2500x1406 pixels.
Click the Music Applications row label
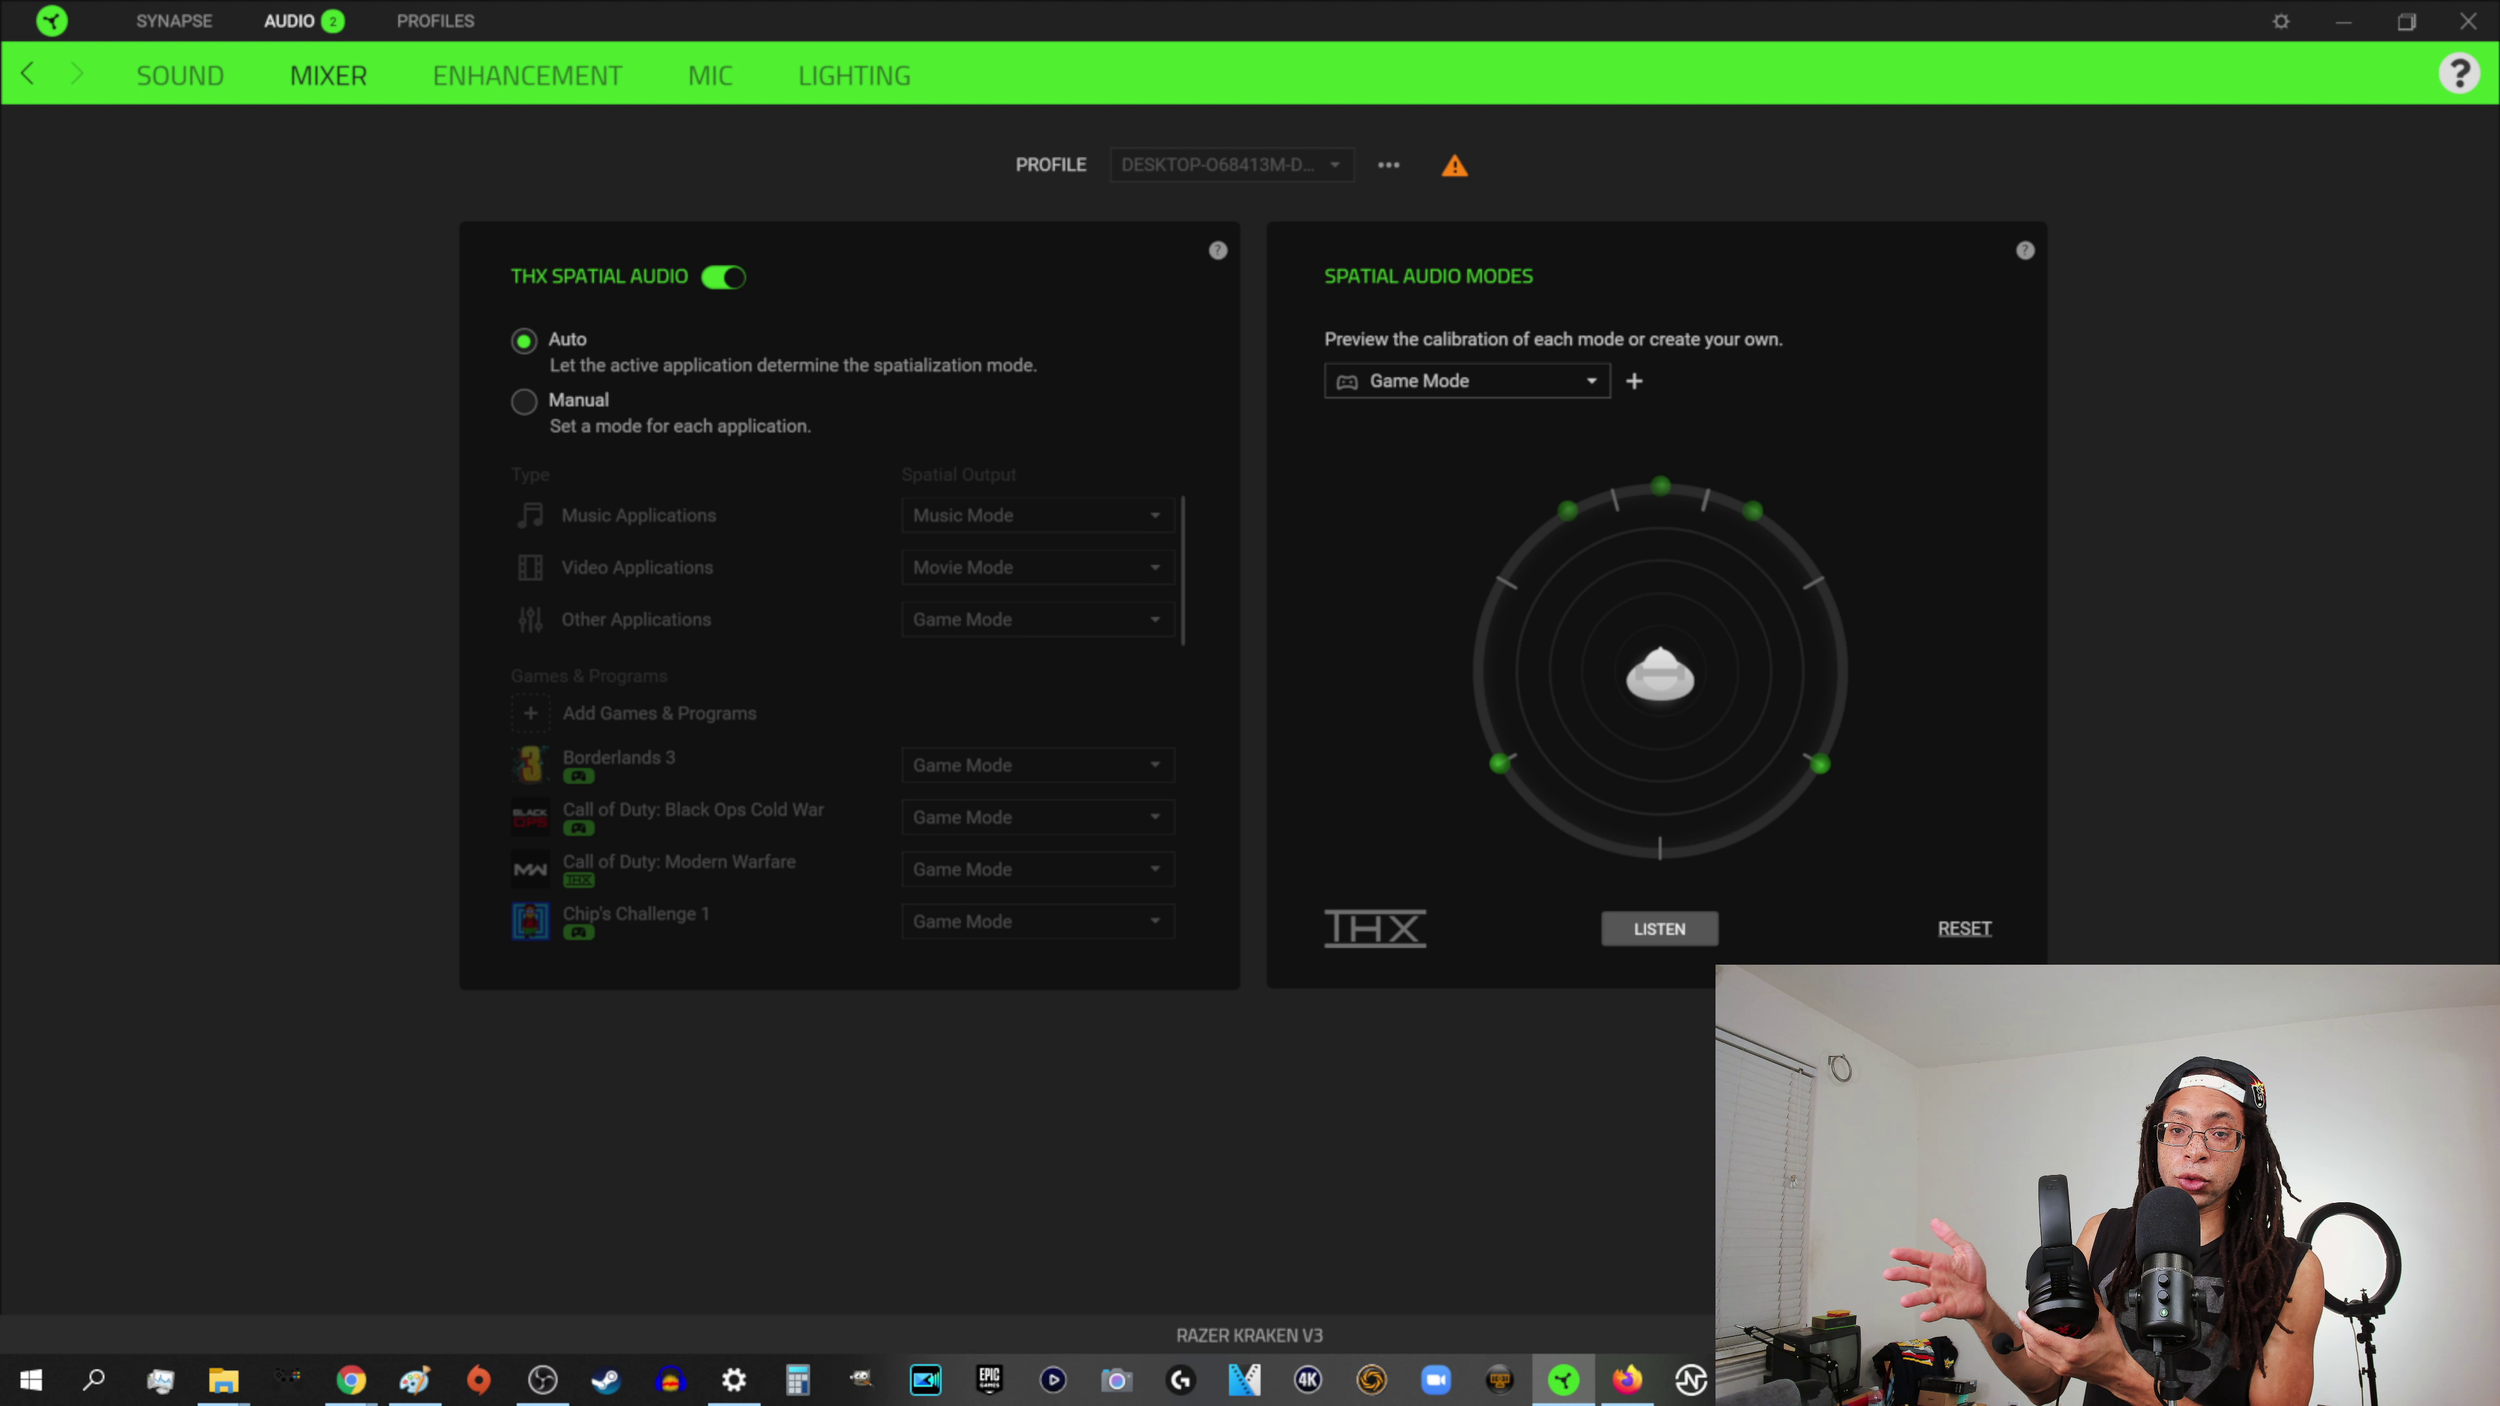point(638,515)
